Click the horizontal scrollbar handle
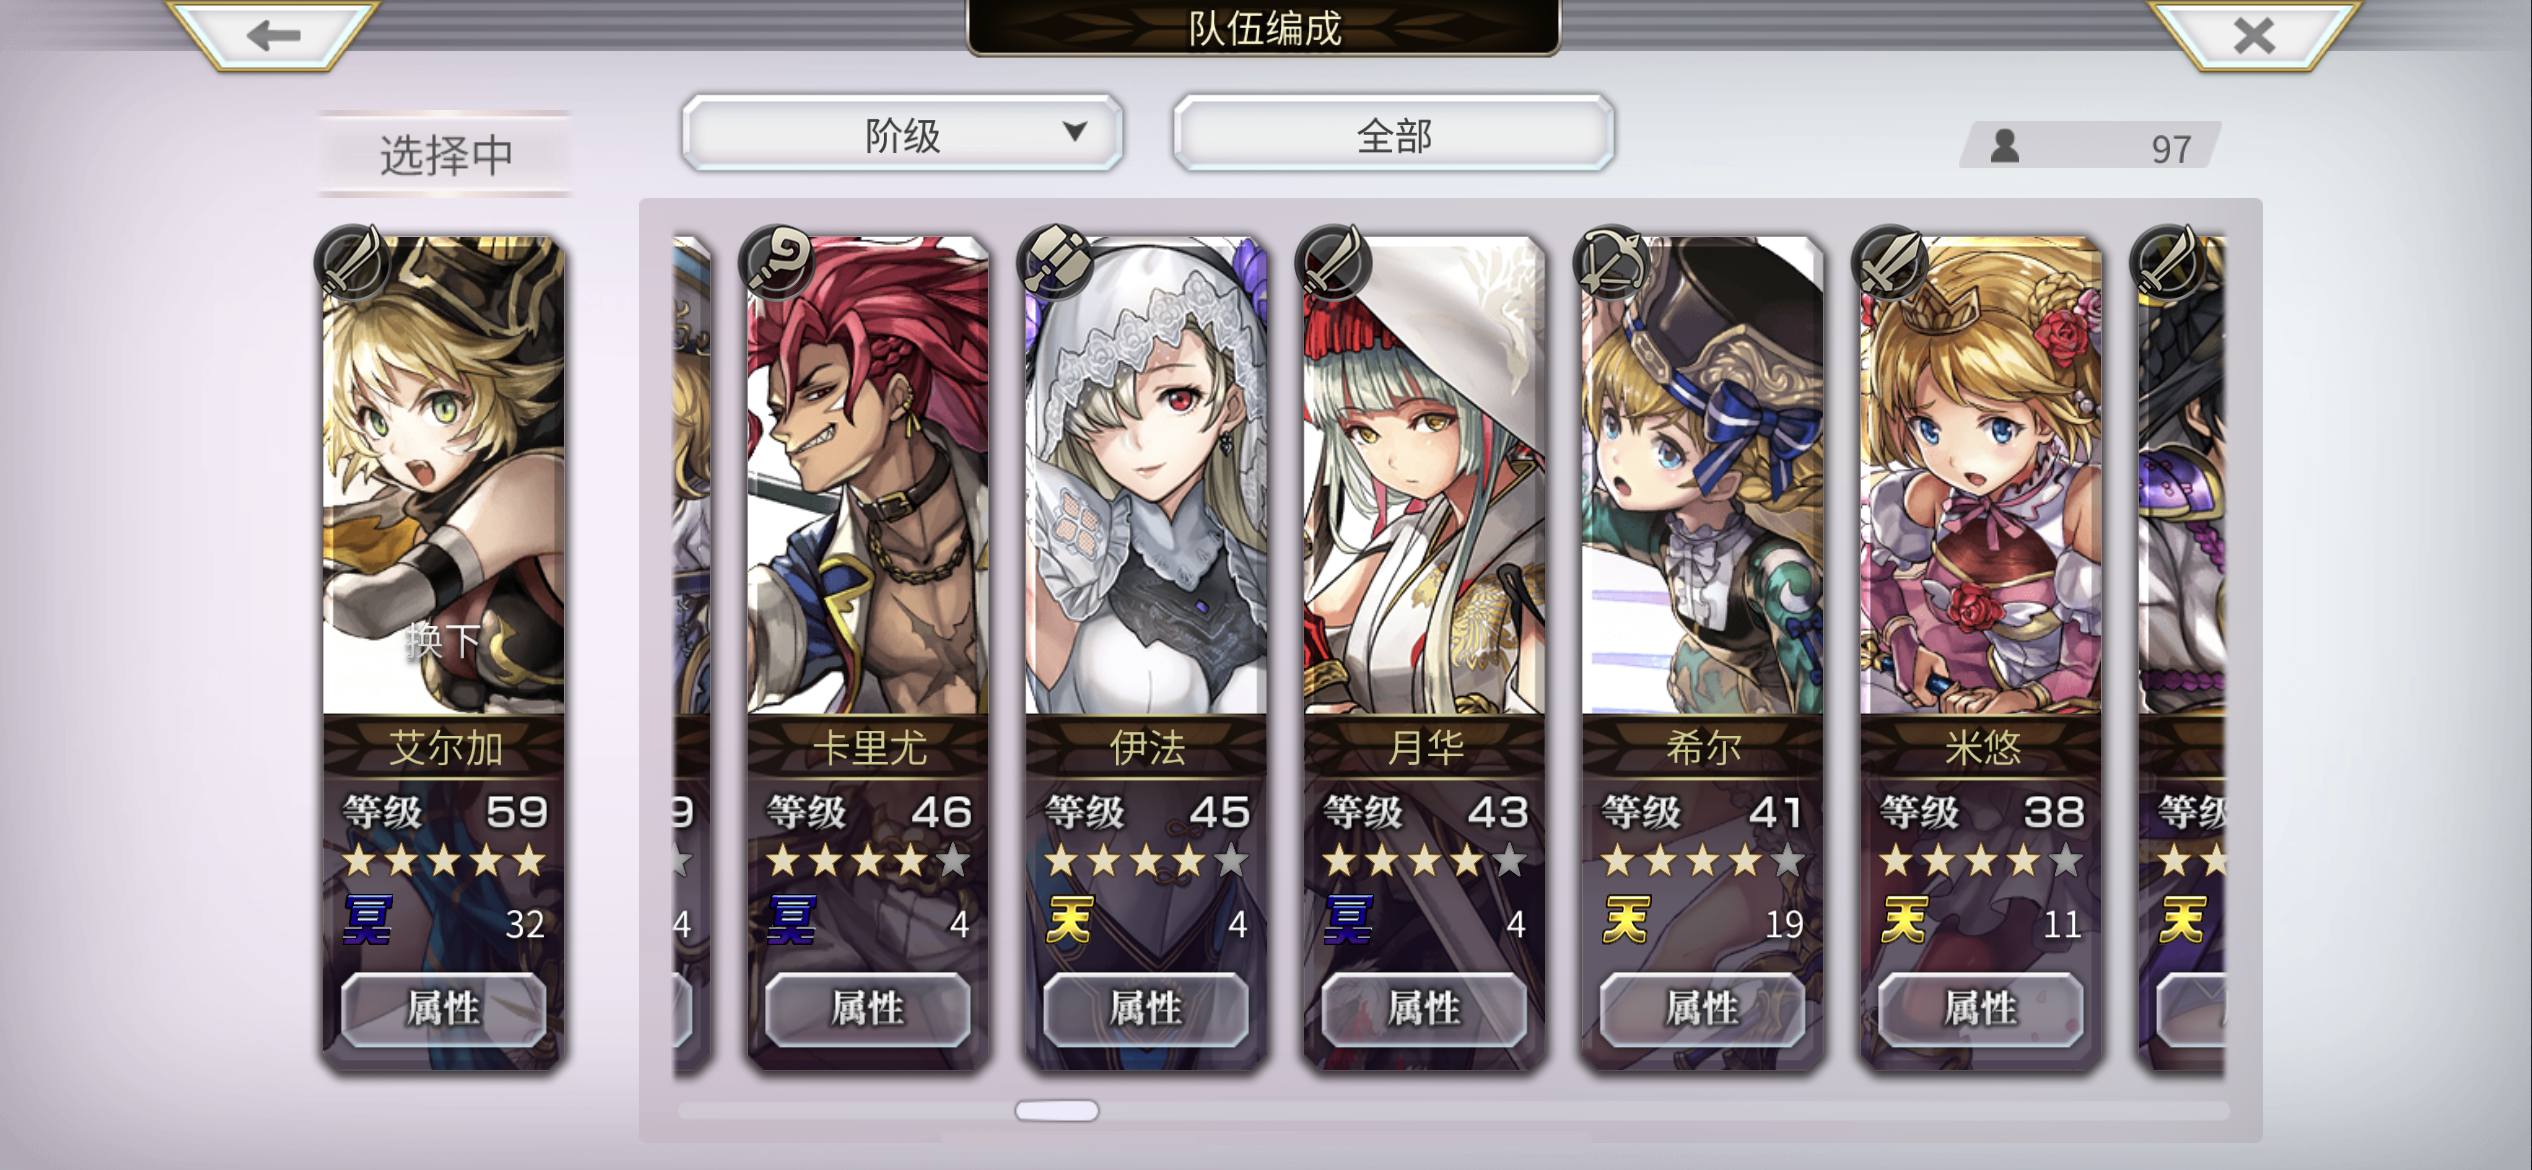 point(1057,1110)
